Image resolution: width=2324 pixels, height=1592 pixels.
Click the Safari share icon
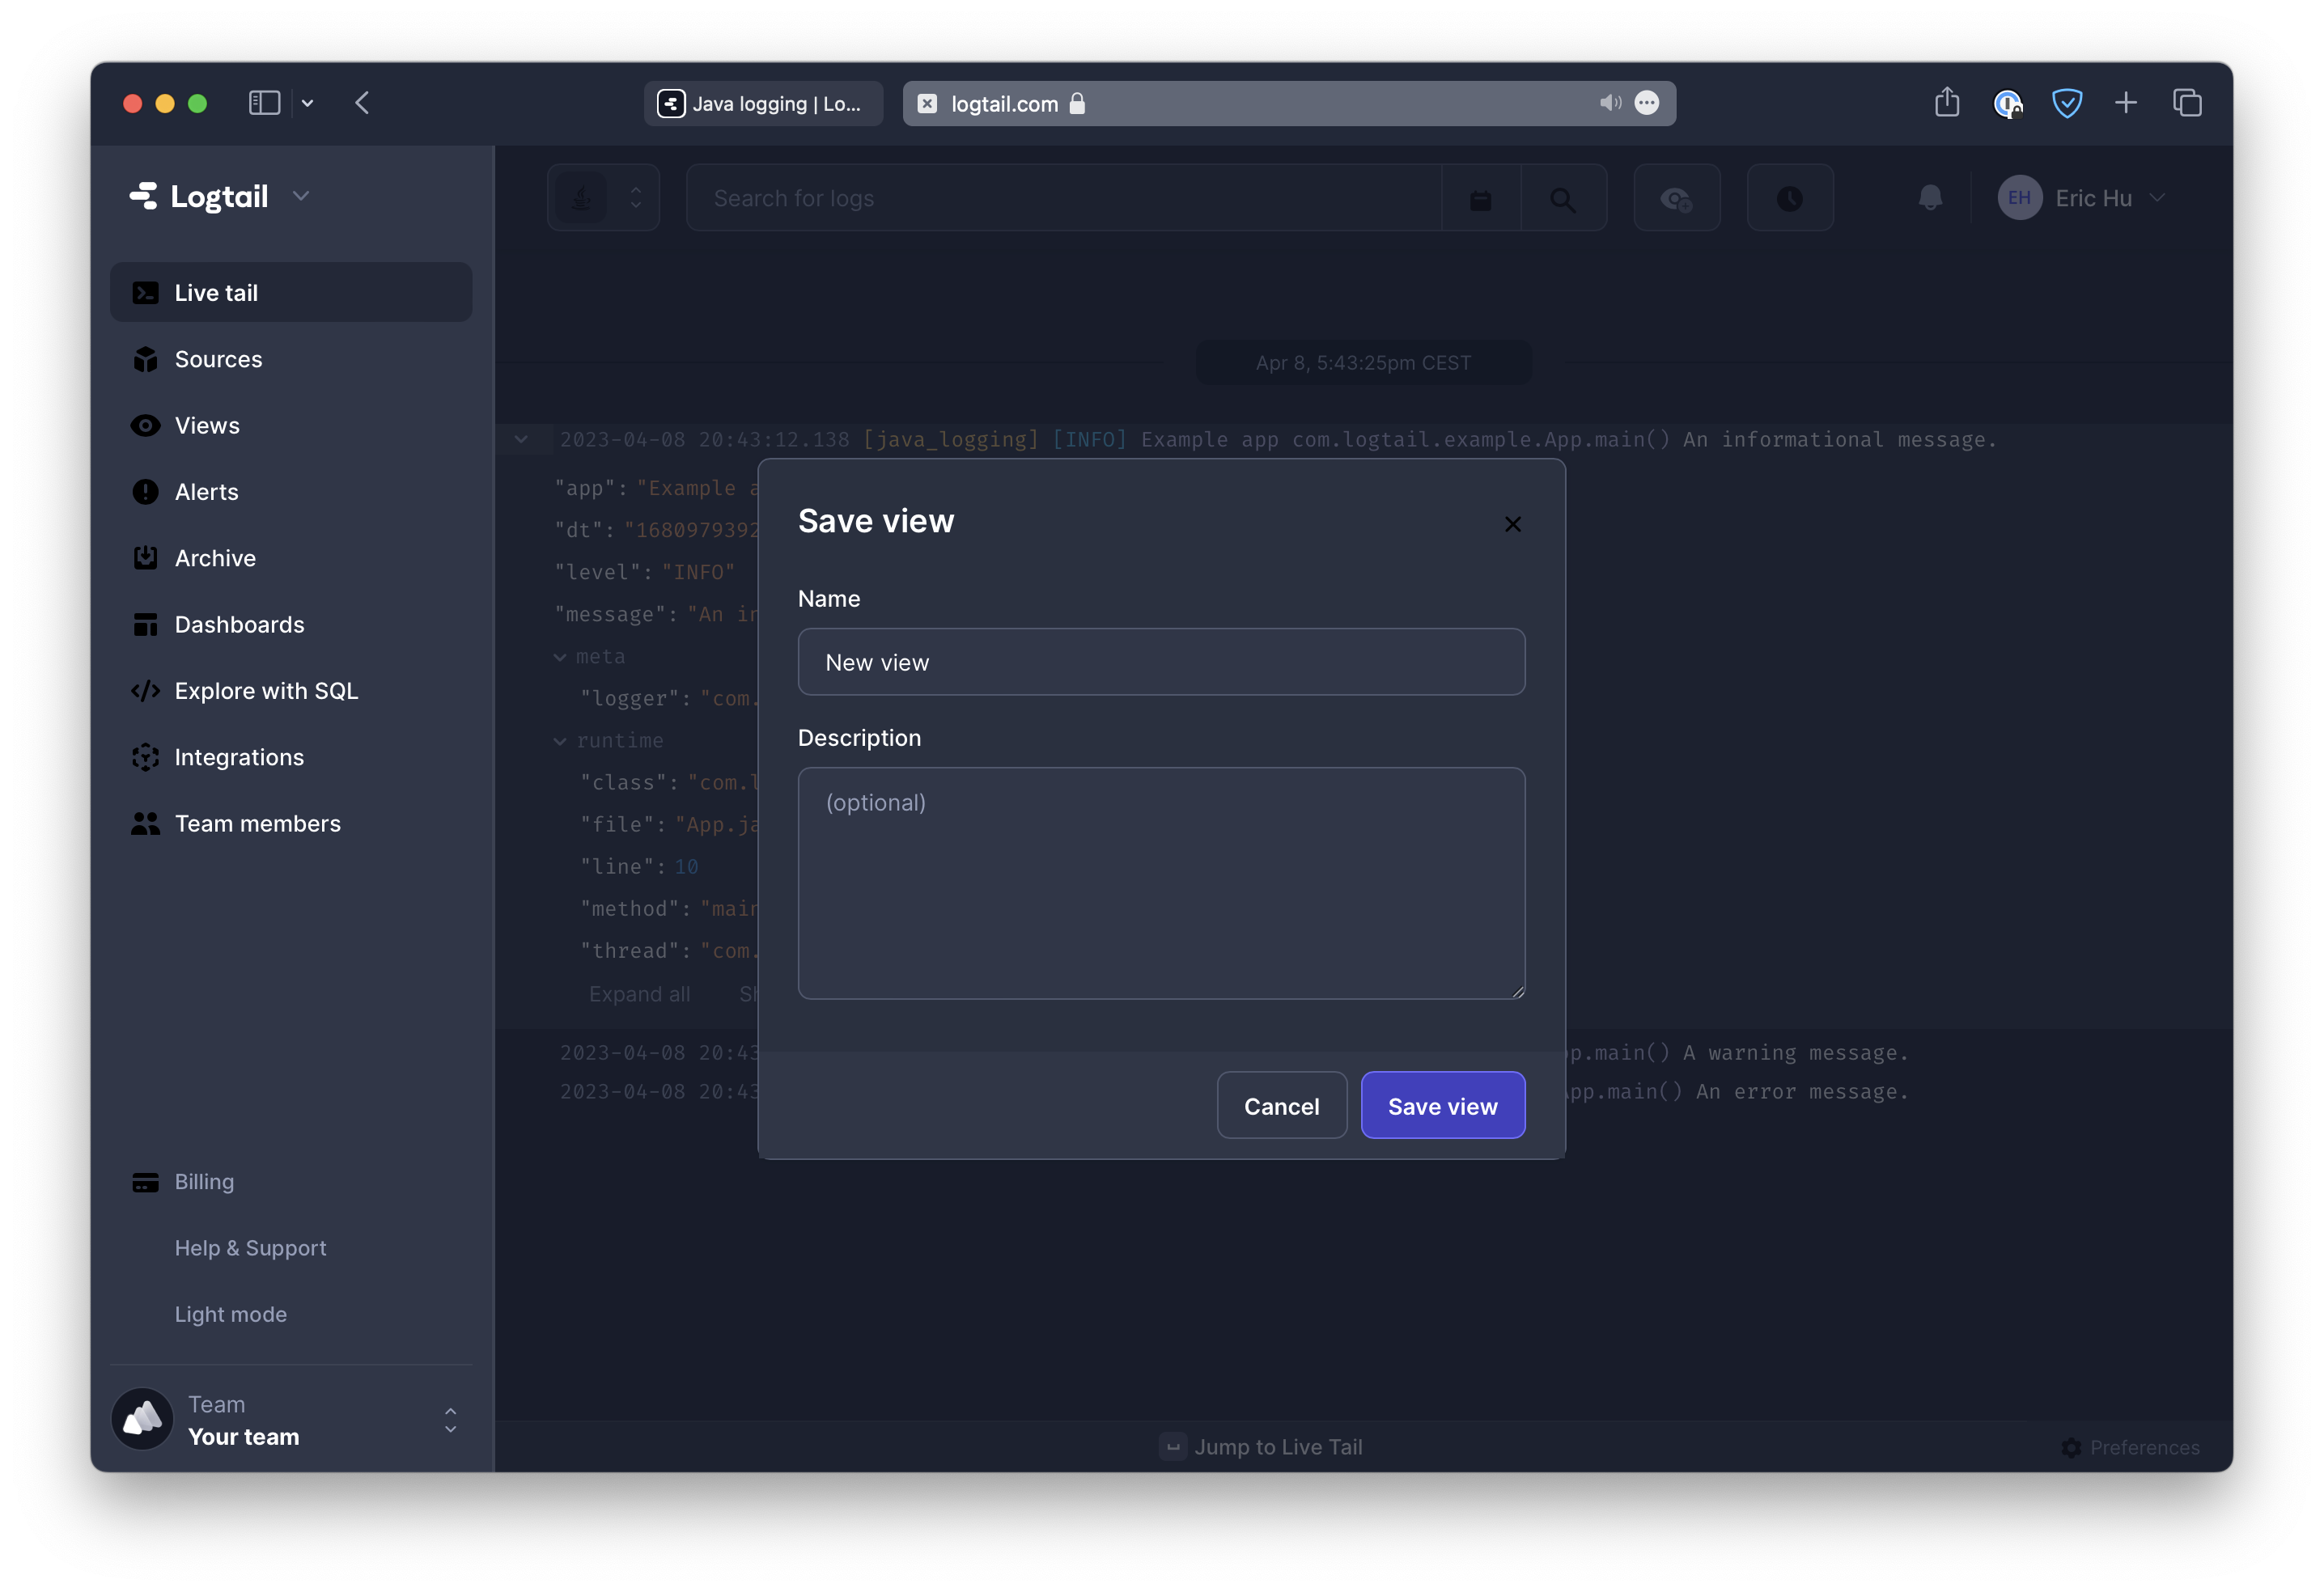click(x=1946, y=102)
